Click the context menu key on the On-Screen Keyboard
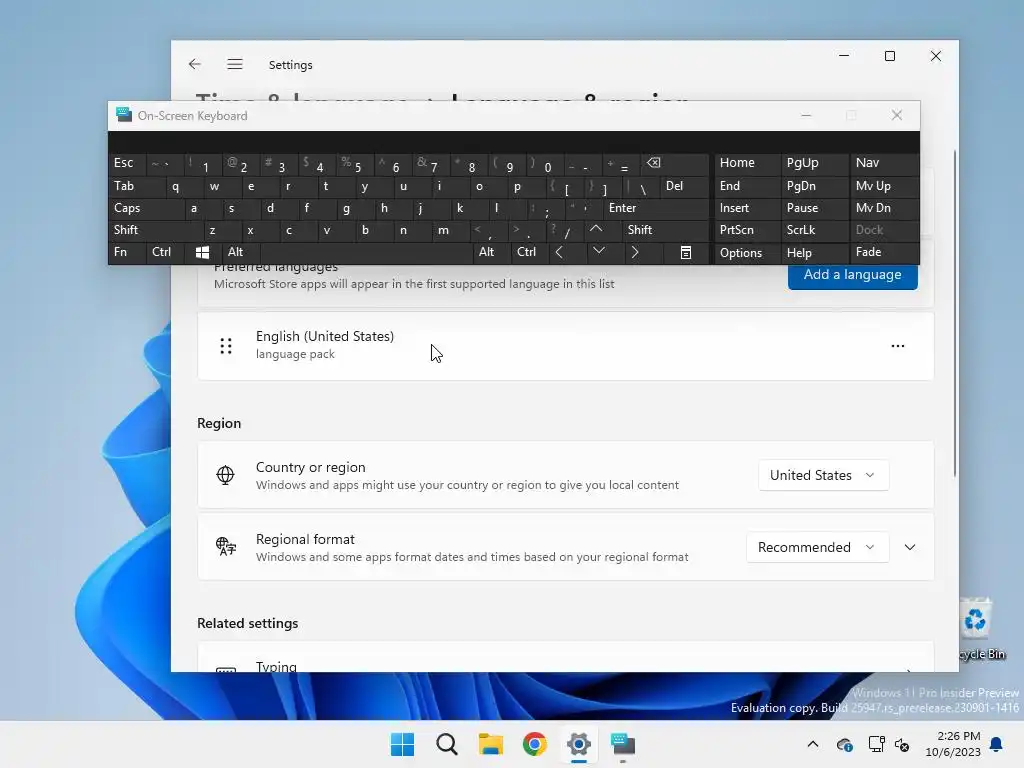This screenshot has width=1024, height=768. (x=686, y=253)
